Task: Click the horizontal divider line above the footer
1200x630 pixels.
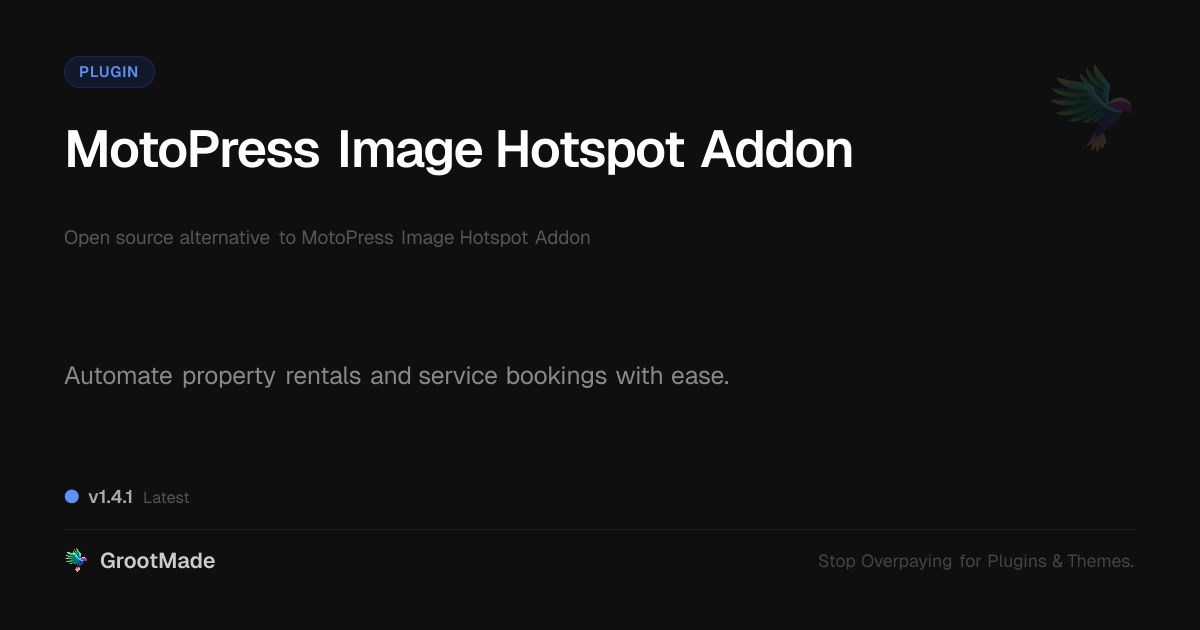Action: (x=600, y=529)
